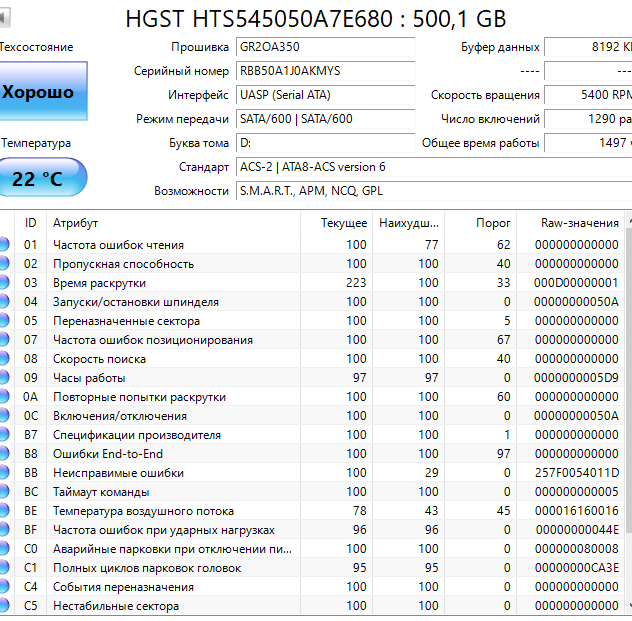Click the Порог column header
This screenshot has width=632, height=621.
pos(480,223)
